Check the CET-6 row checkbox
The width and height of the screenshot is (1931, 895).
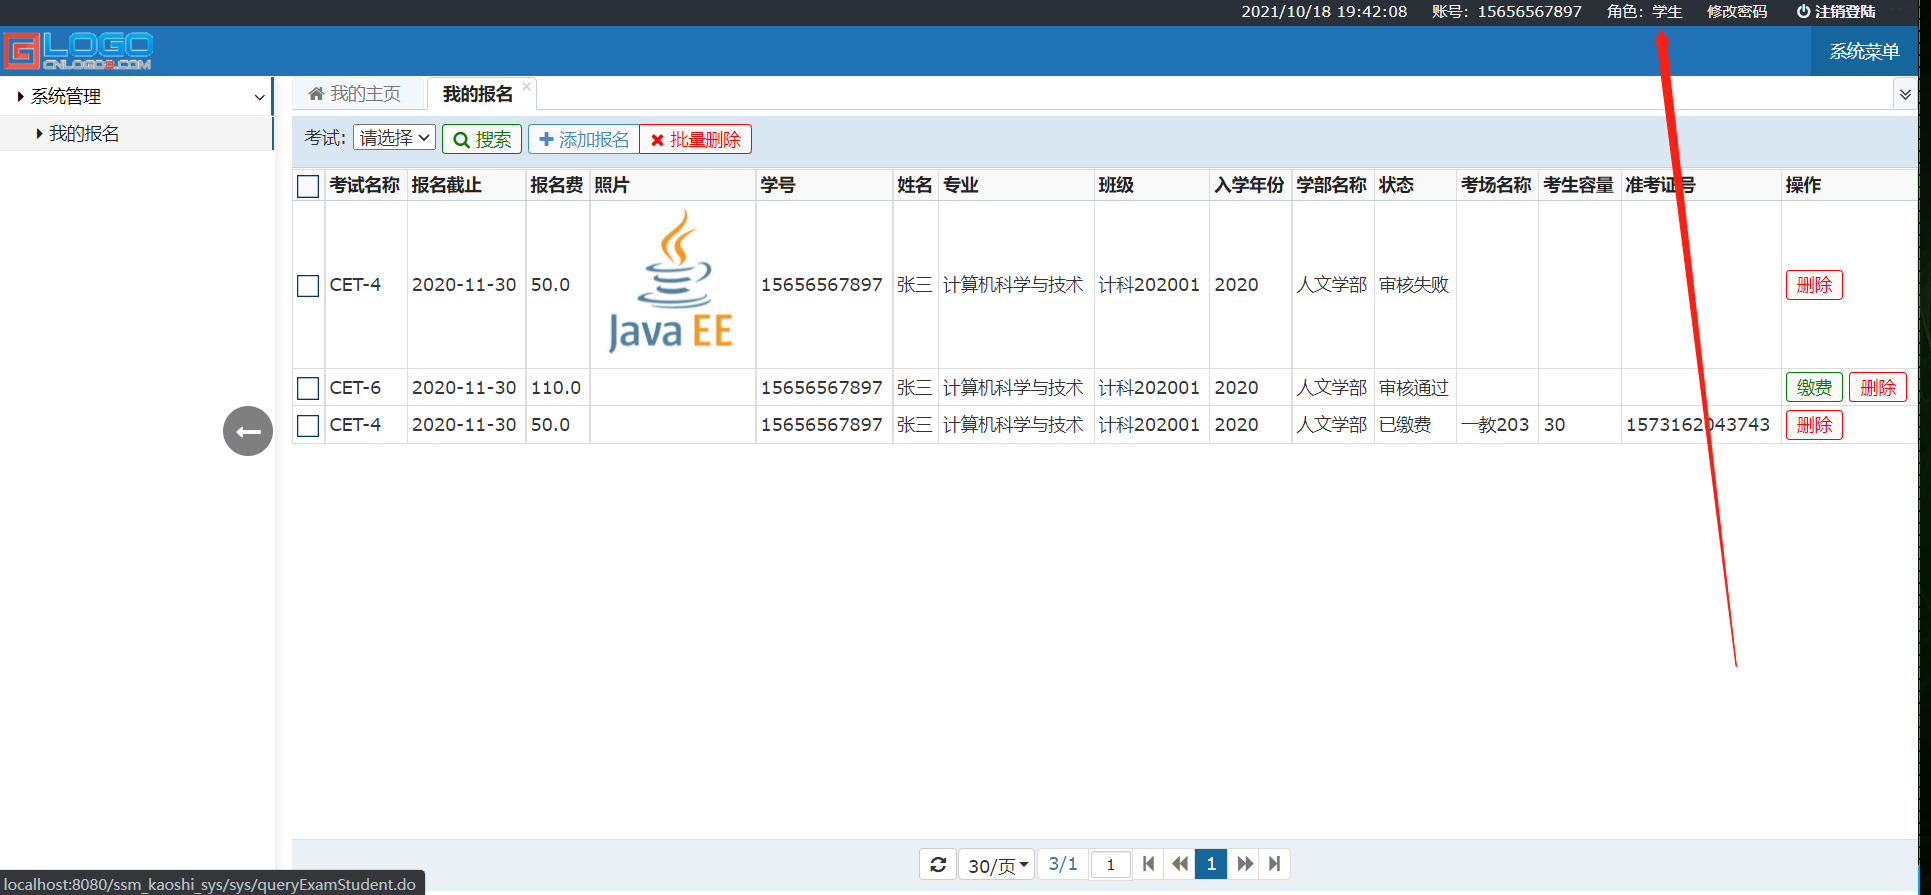(x=308, y=388)
